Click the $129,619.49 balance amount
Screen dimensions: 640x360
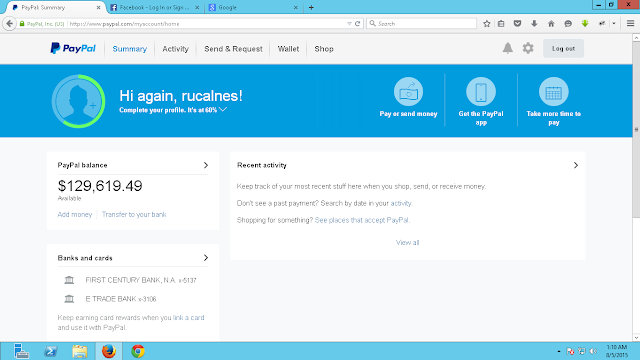tap(100, 186)
